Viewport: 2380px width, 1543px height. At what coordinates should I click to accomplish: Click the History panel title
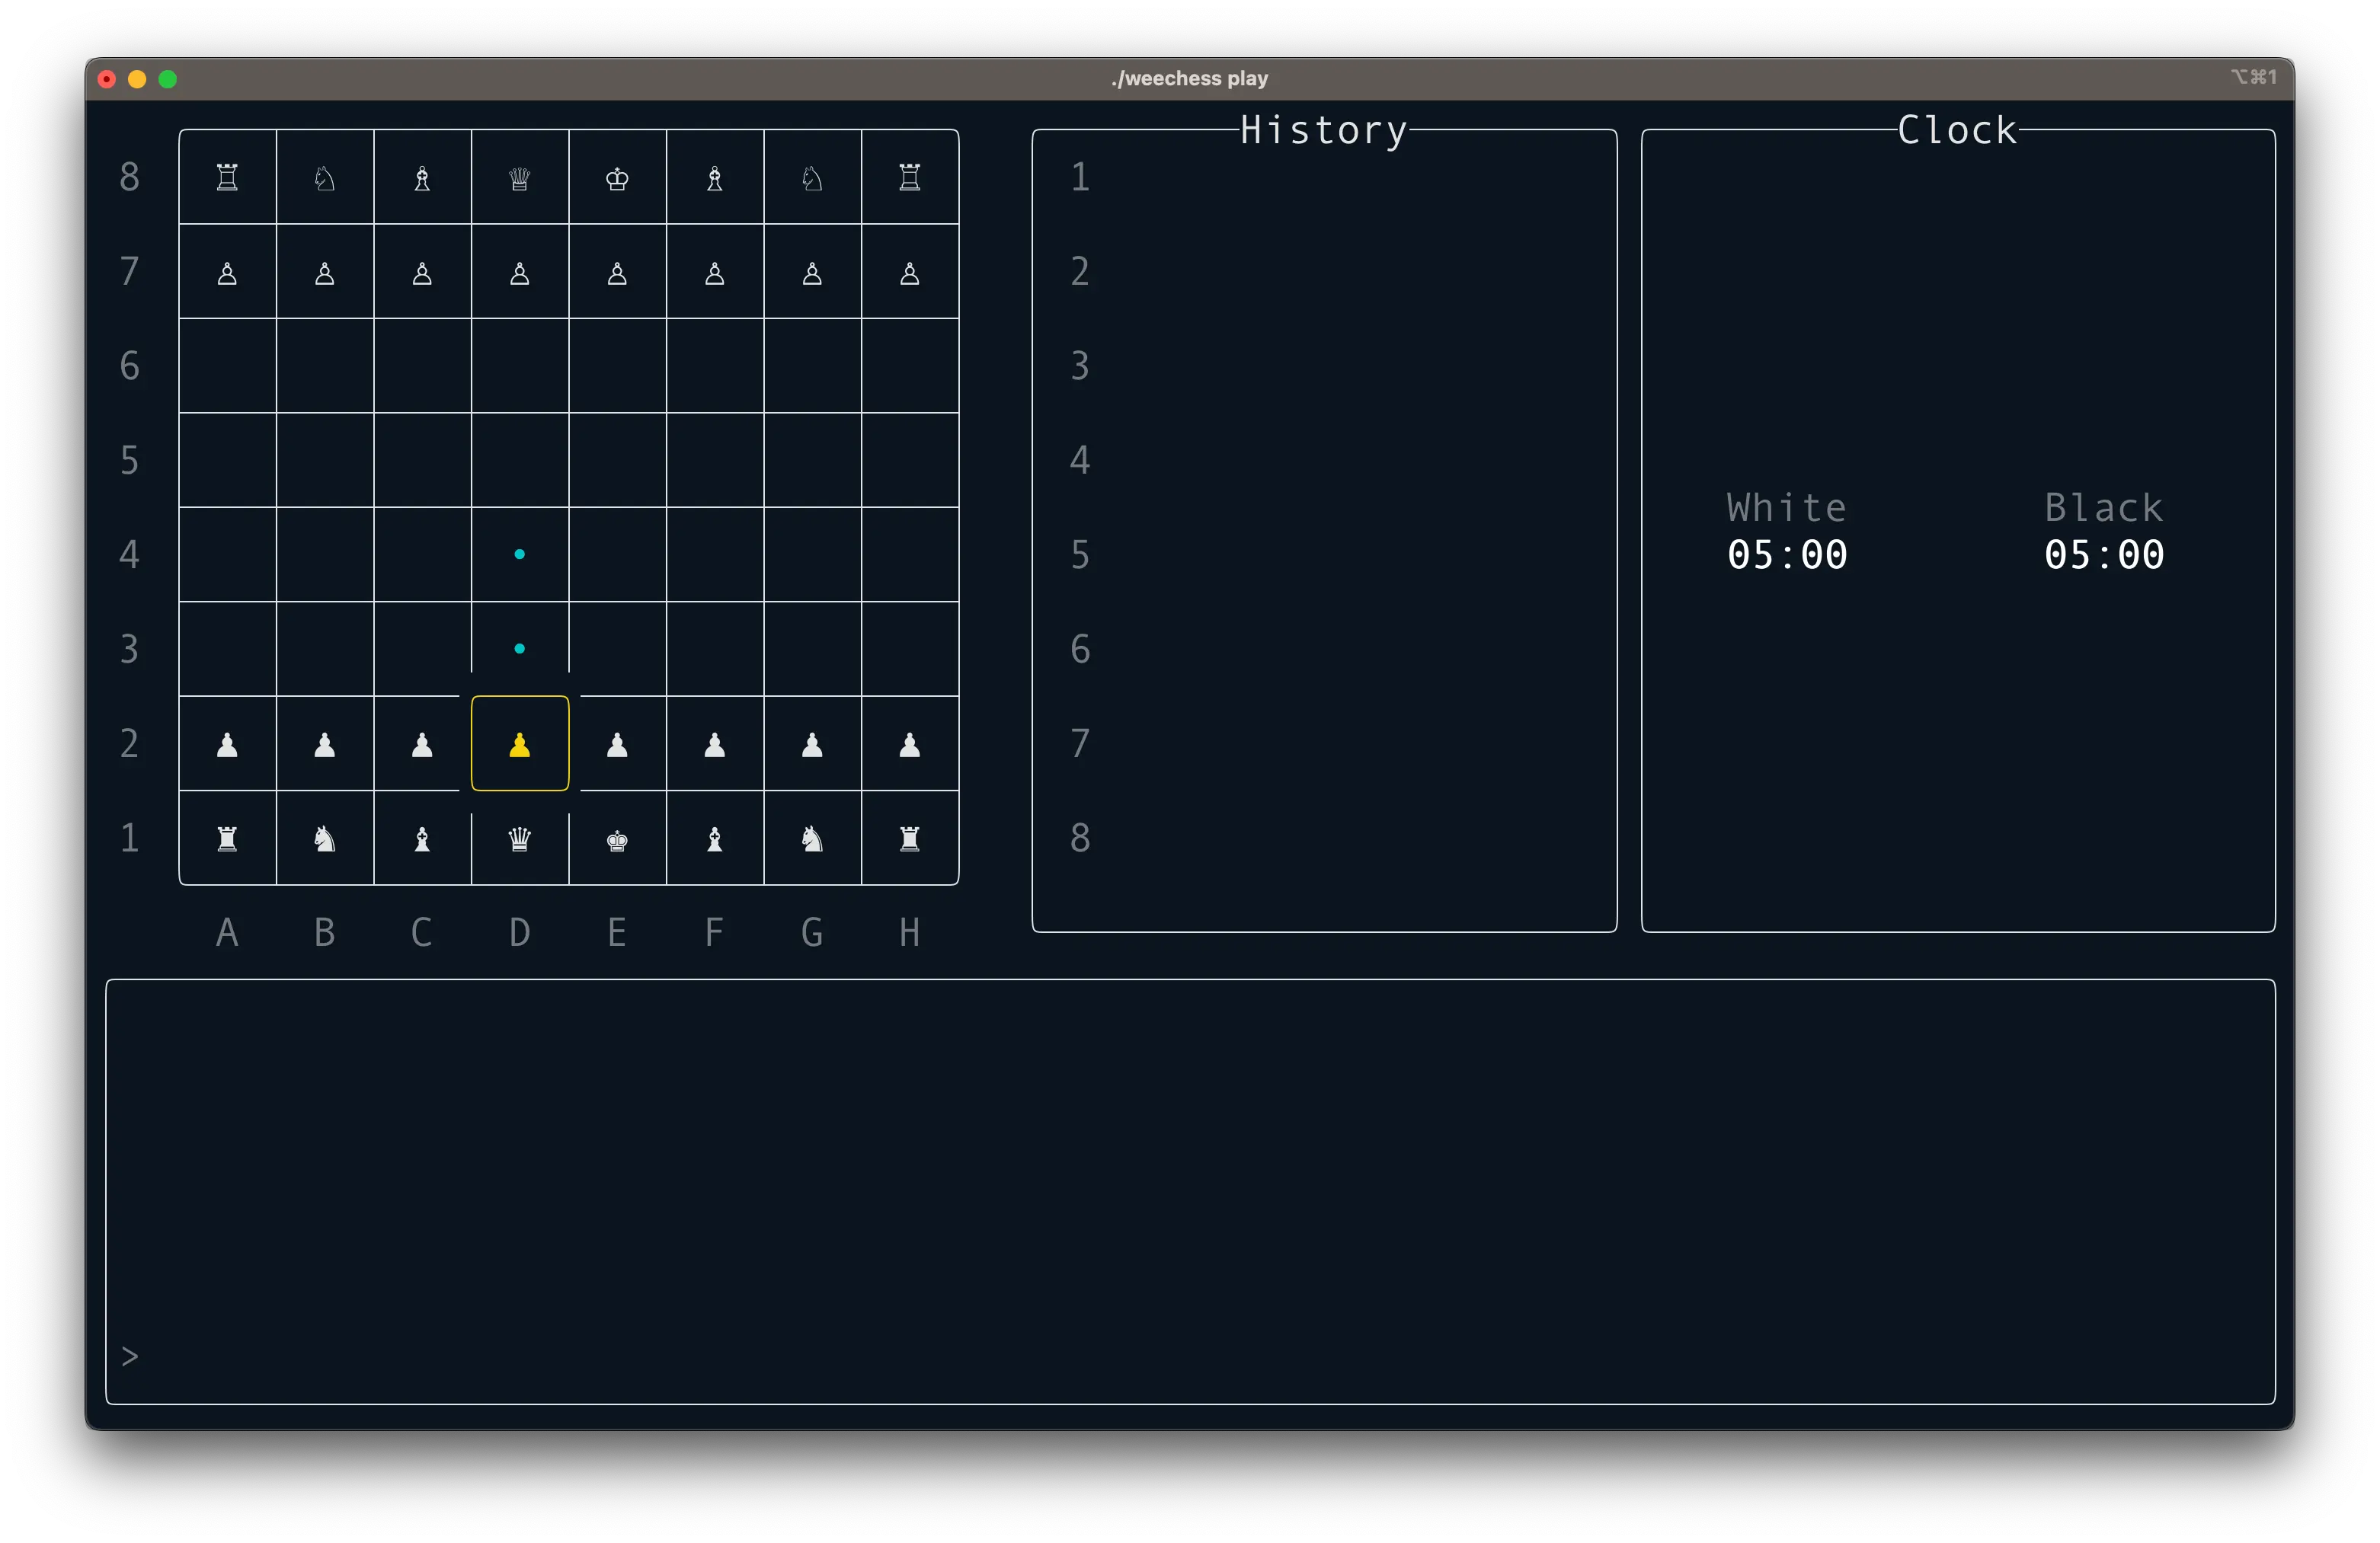click(1324, 131)
